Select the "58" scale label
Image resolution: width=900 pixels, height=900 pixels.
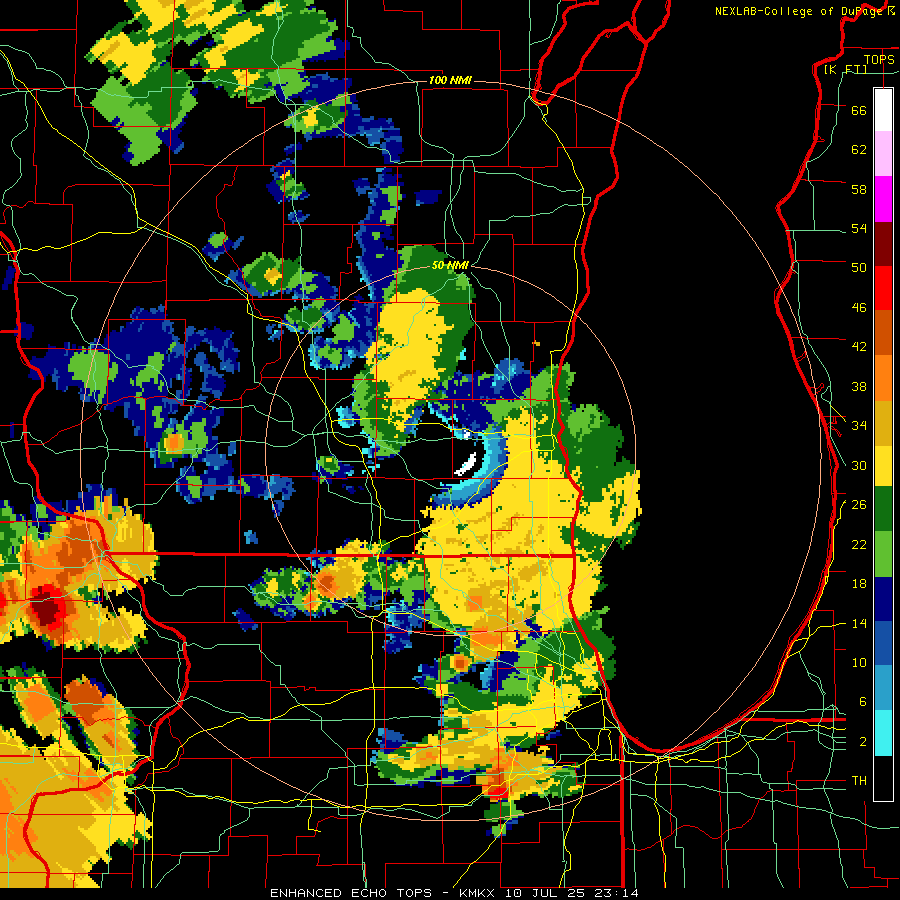coord(859,189)
